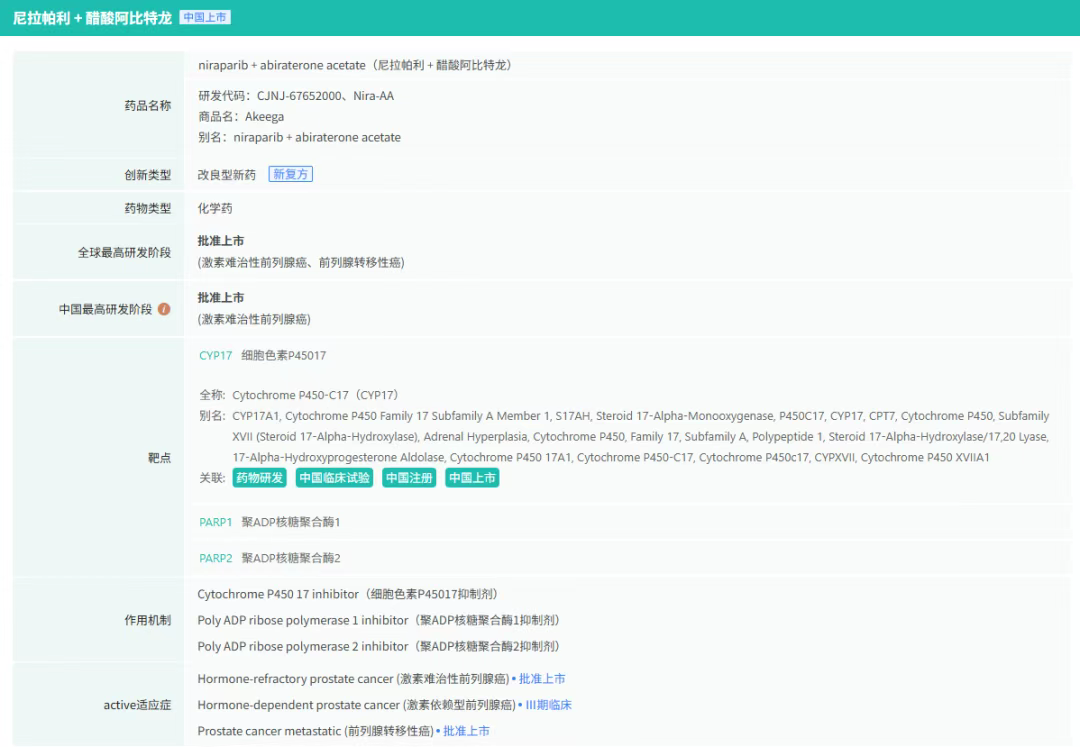1080x747 pixels.
Task: Click the info icon beside 中国最高研发阶段
Action: [x=164, y=309]
